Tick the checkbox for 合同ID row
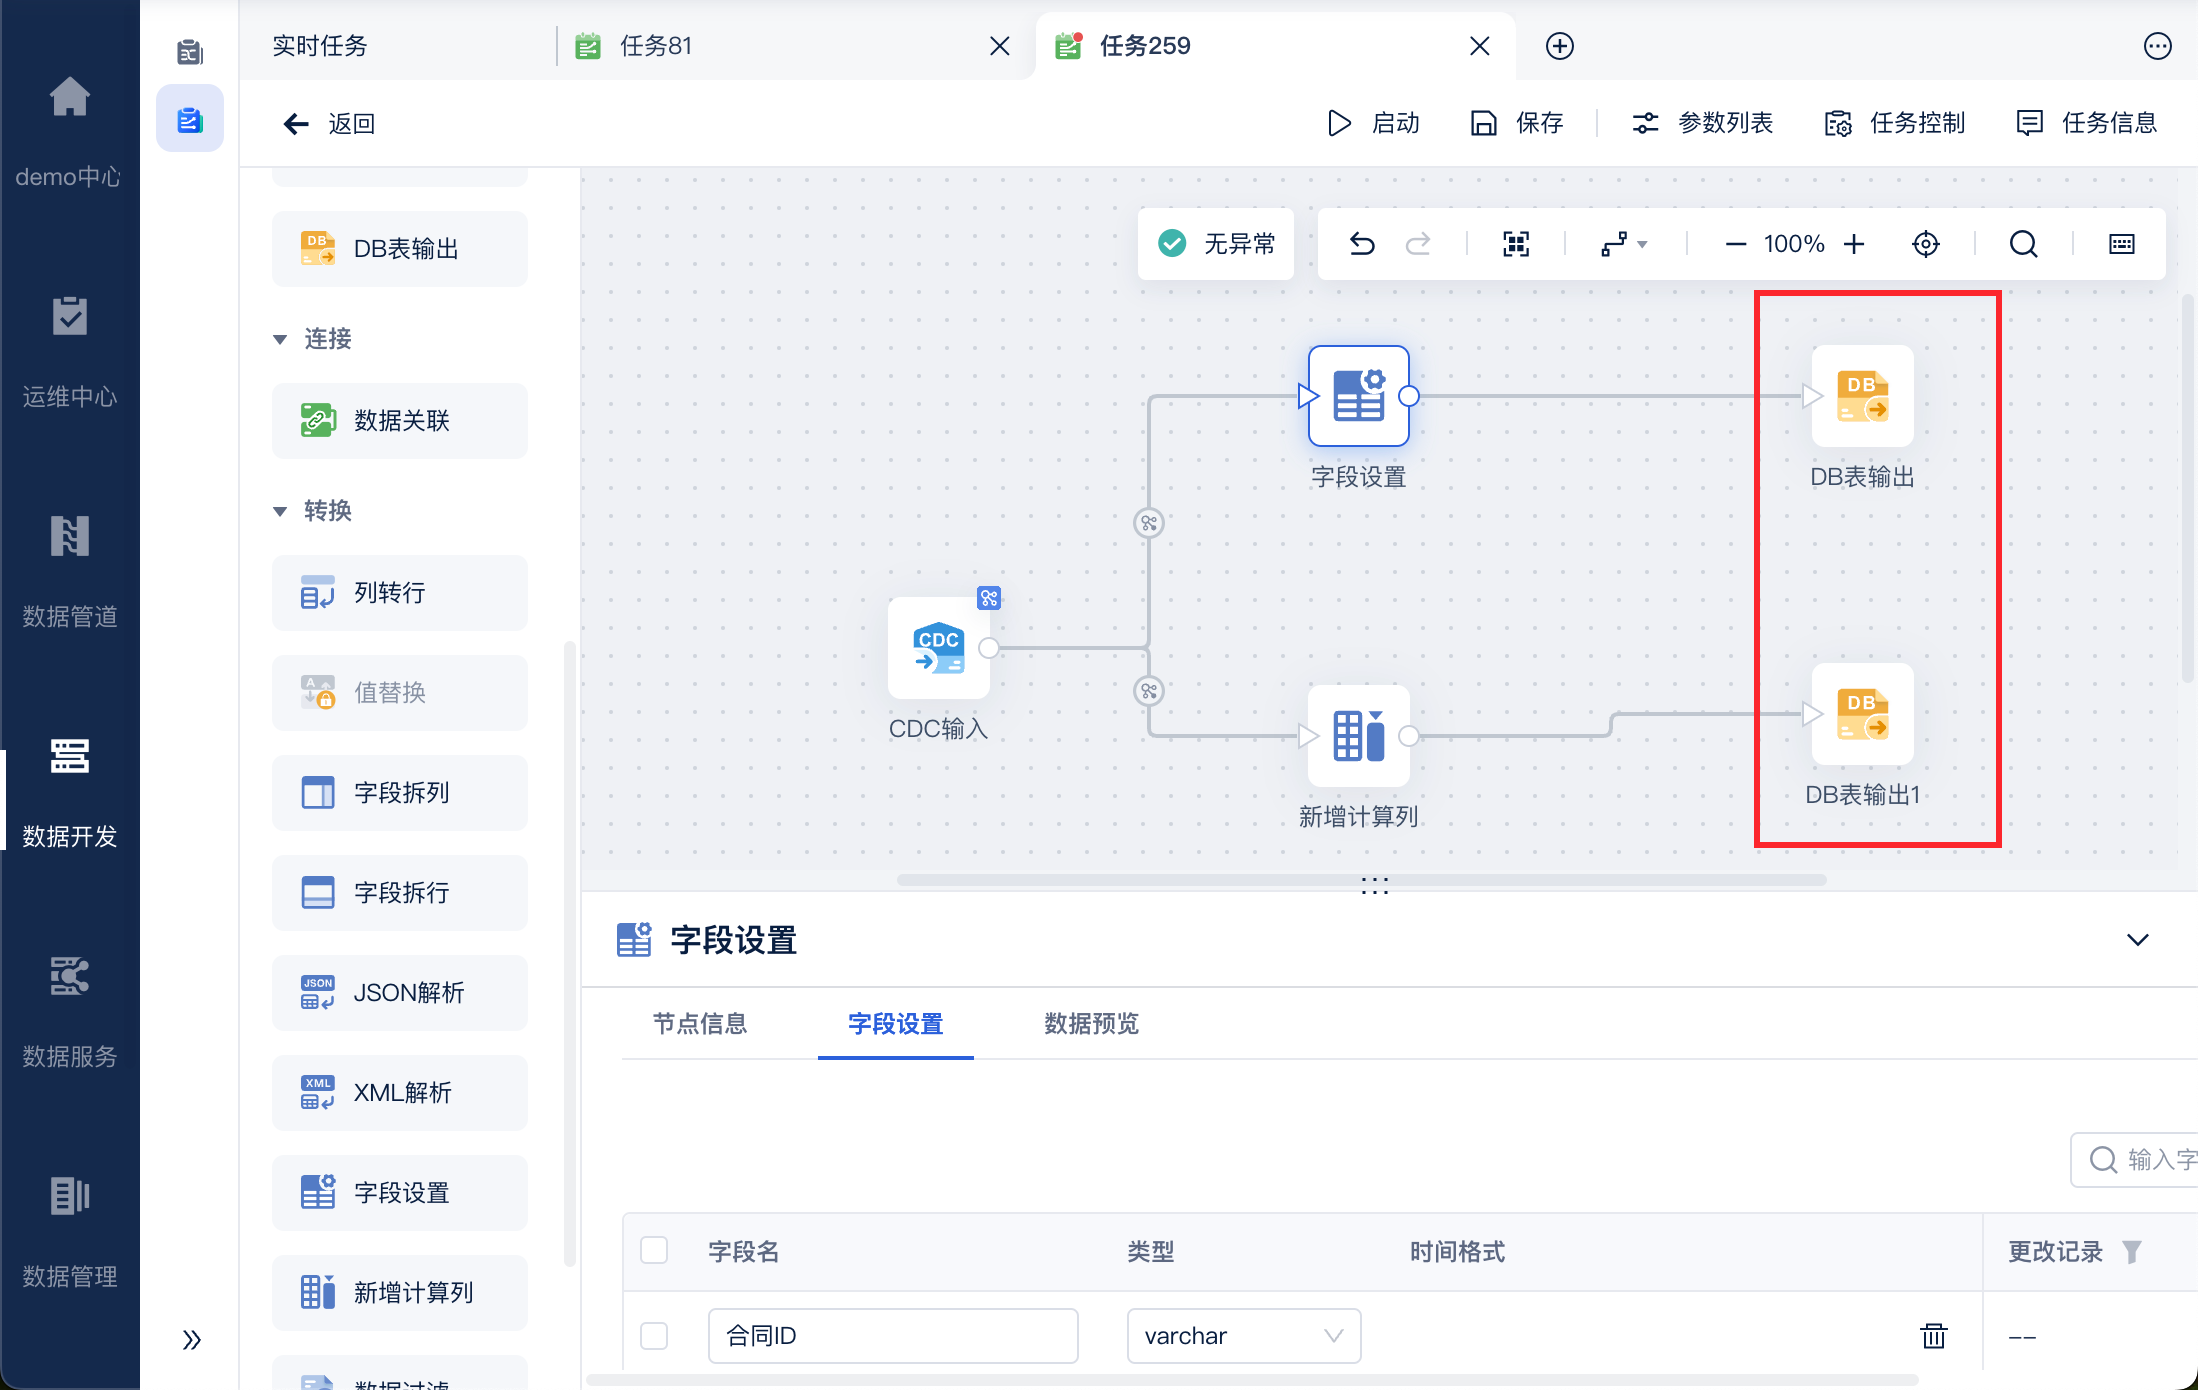 654,1335
